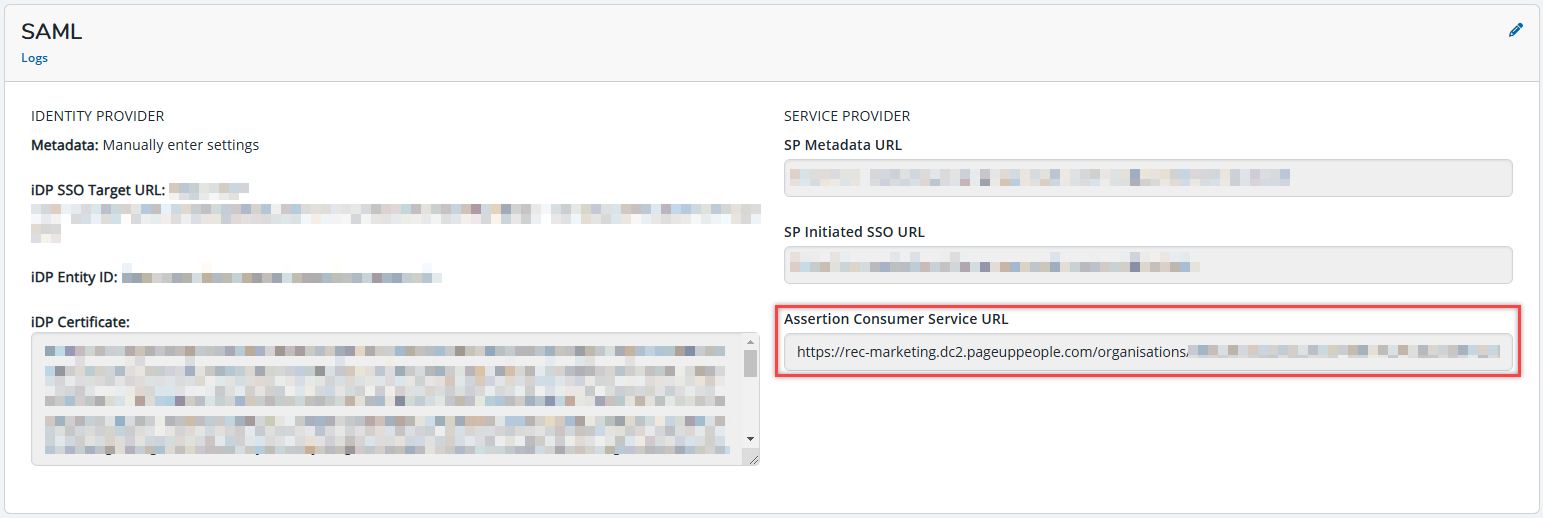
Task: Click the iDP Certificate label
Action: click(x=81, y=321)
